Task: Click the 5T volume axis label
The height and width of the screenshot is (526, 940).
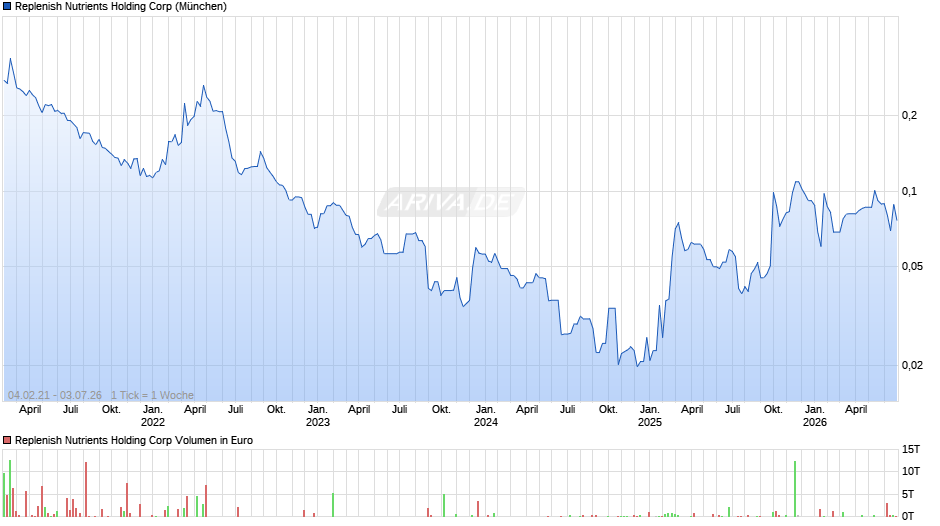Action: click(x=908, y=494)
